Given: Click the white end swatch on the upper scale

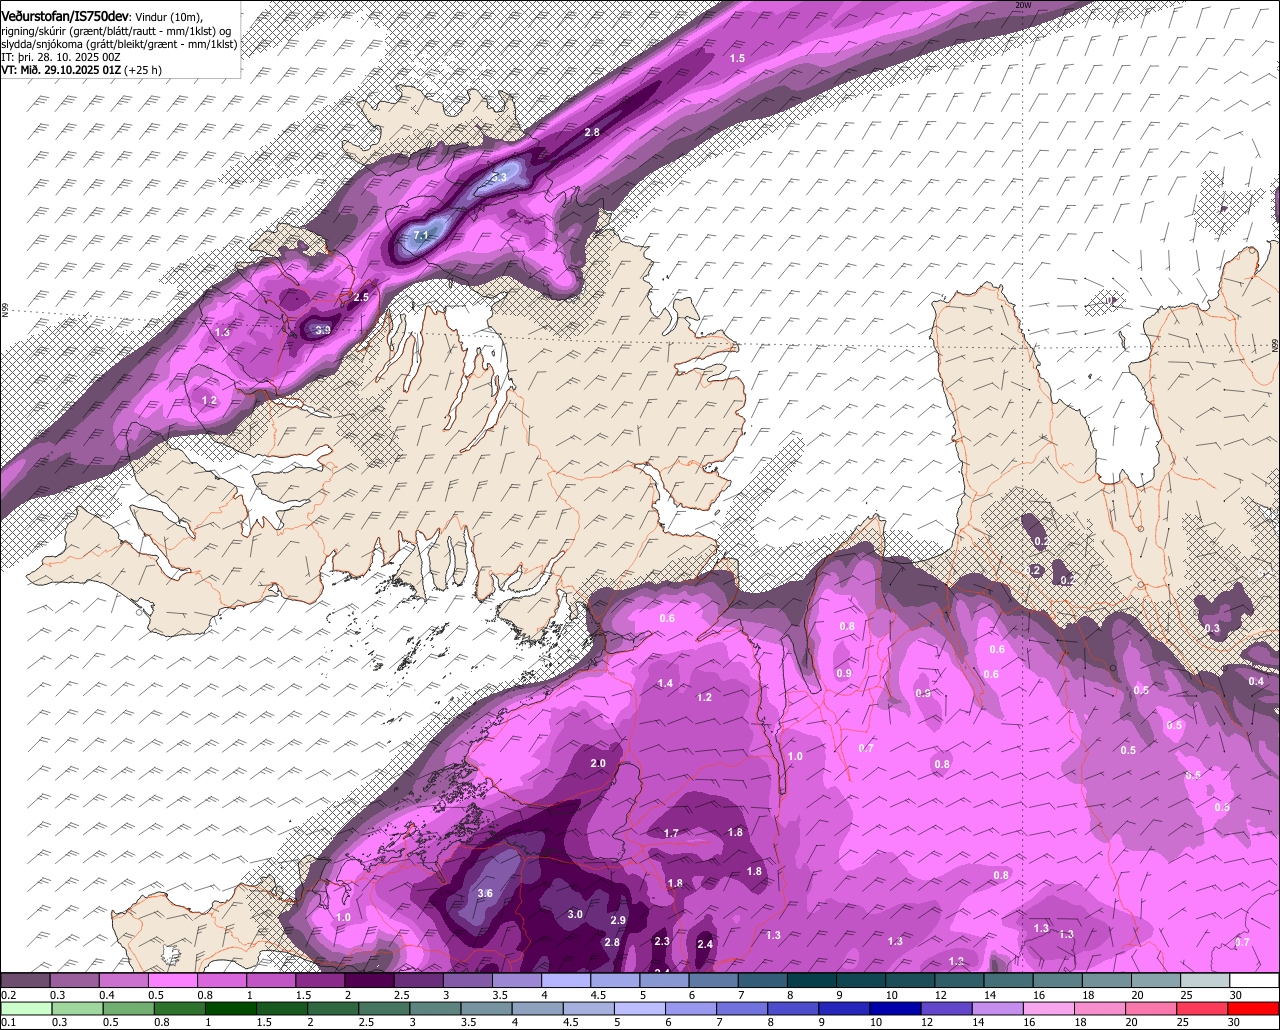Looking at the screenshot, I should point(1254,980).
